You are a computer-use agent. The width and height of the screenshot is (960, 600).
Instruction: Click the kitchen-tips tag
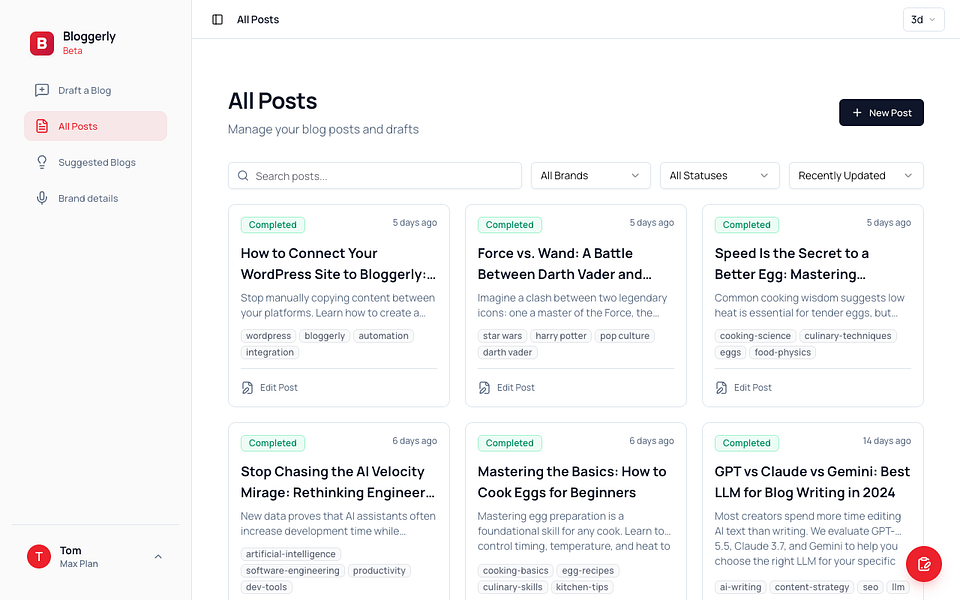(582, 587)
